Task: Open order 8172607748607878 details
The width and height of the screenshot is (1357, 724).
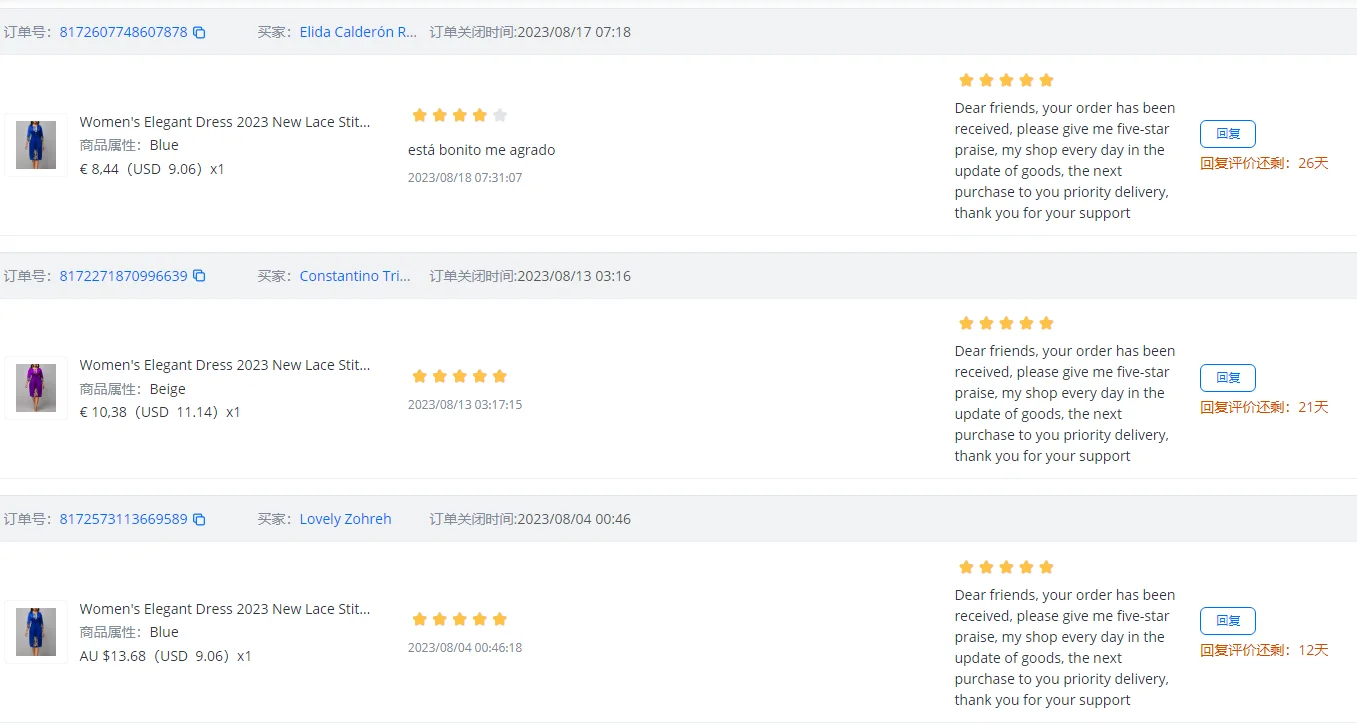Action: pyautogui.click(x=123, y=32)
